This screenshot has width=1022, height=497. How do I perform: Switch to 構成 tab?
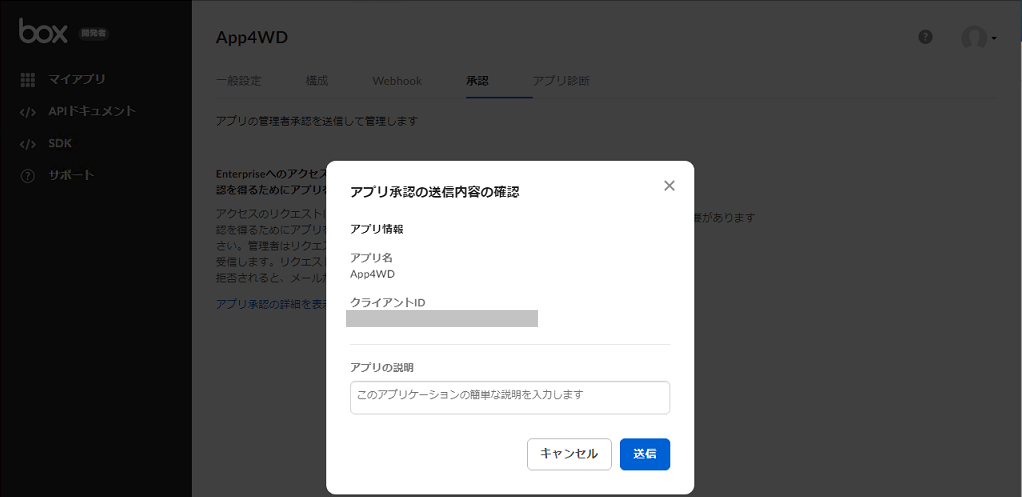point(317,81)
